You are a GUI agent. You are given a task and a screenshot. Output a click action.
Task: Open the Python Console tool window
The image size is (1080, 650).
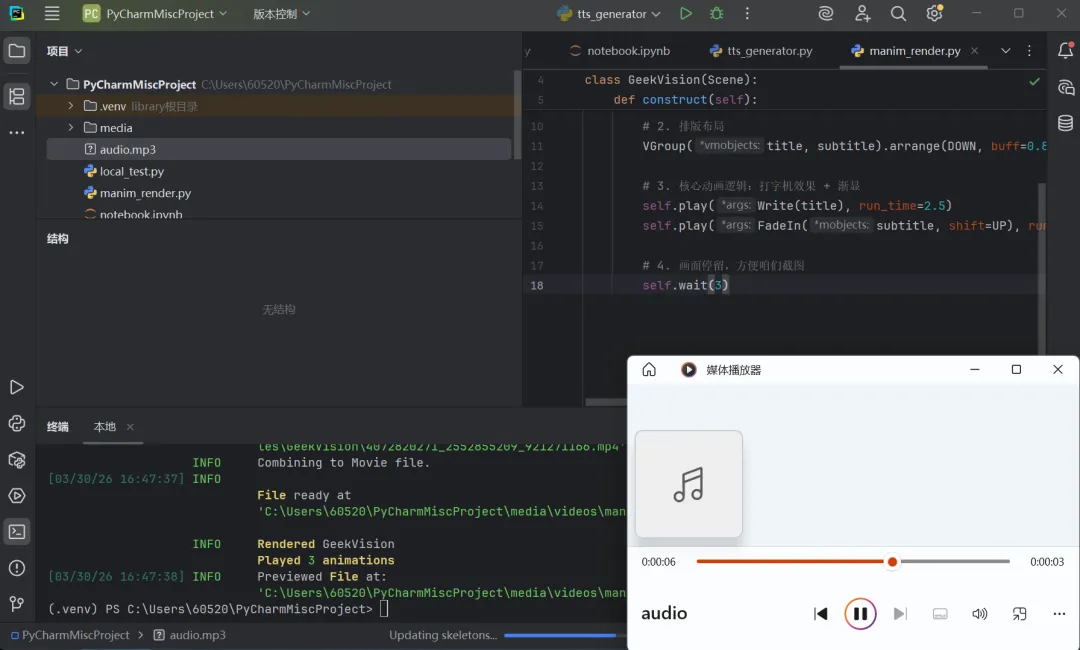coord(17,423)
